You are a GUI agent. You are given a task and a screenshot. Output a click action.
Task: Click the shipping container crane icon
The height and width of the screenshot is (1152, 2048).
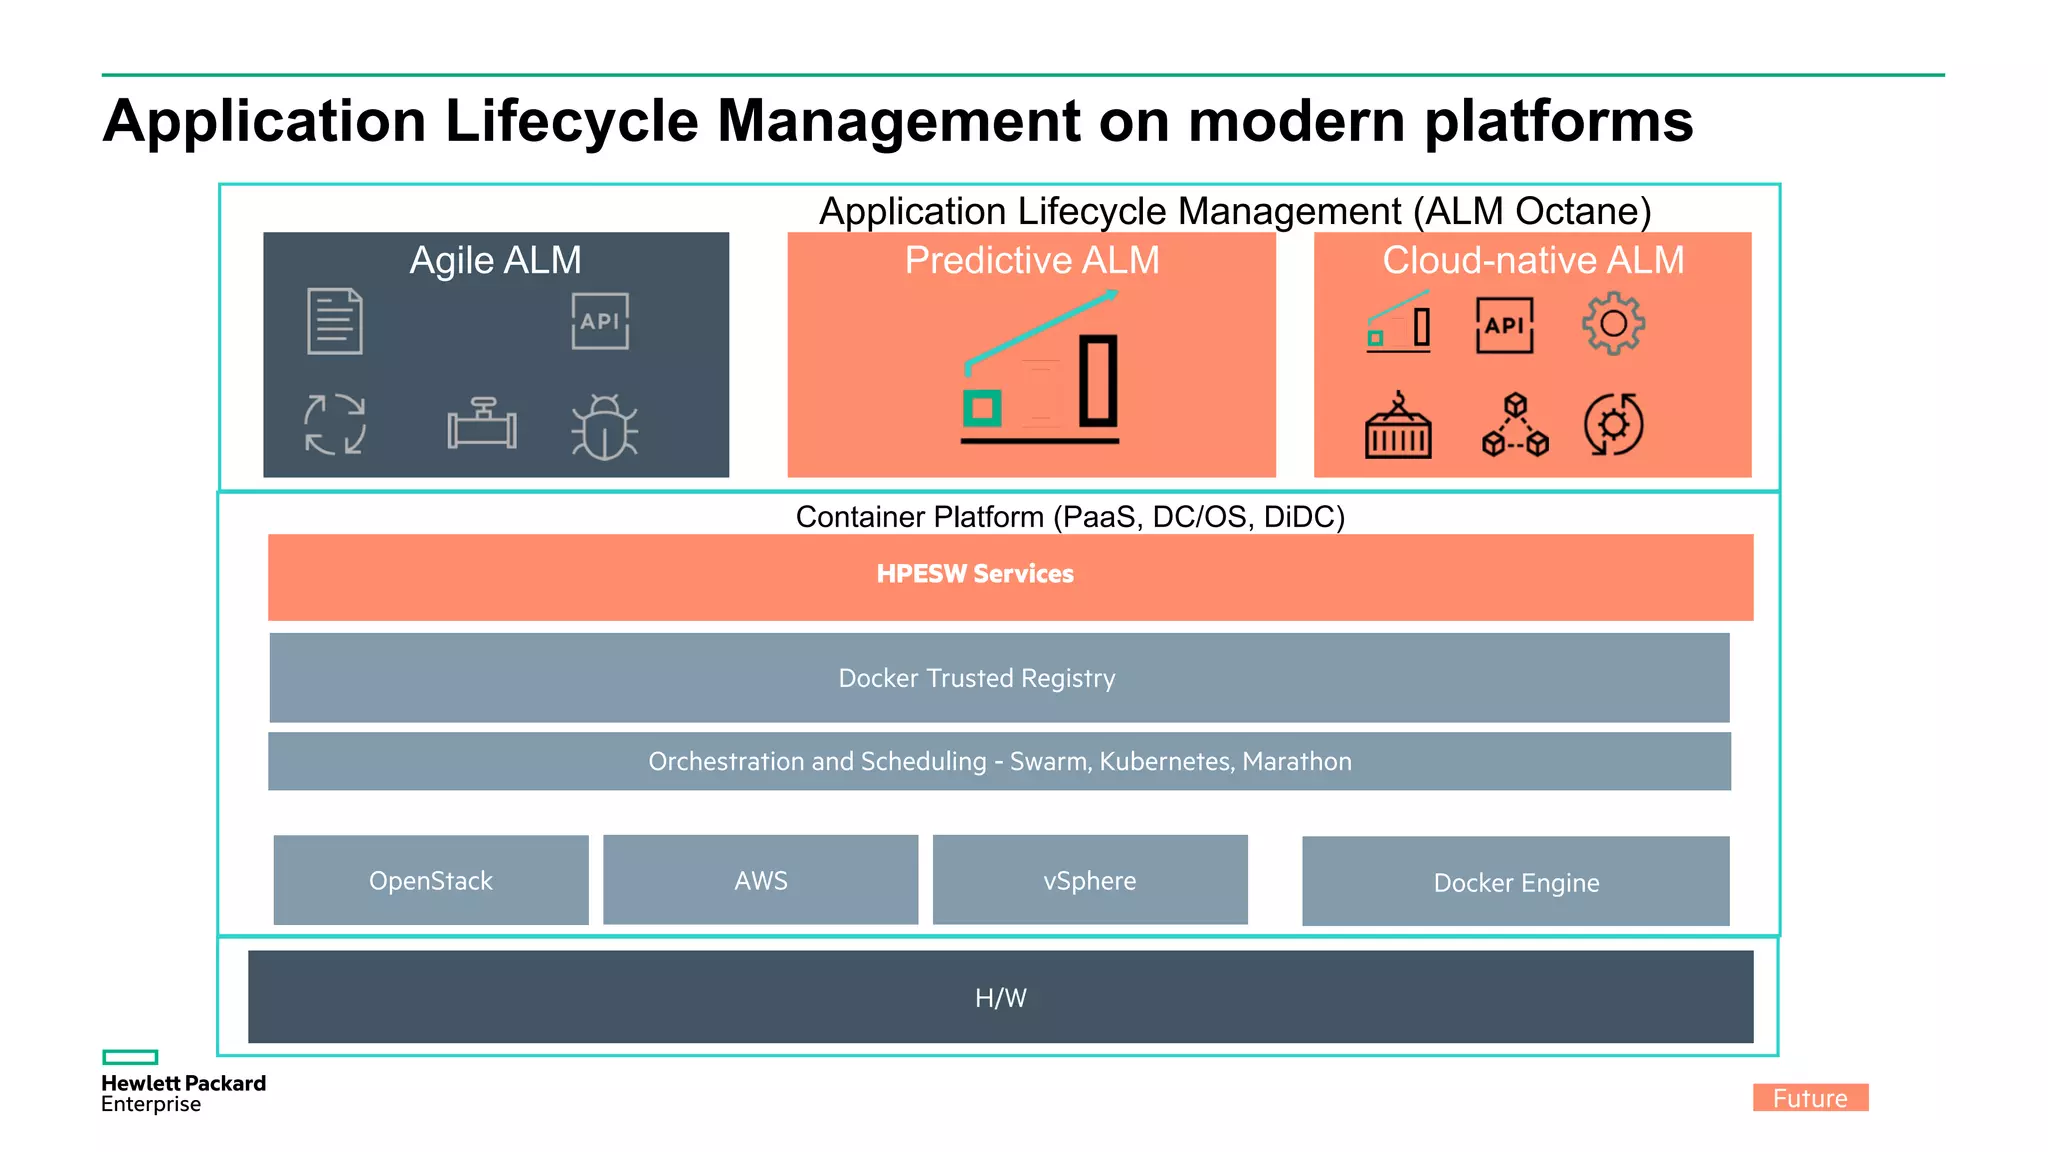tap(1398, 425)
